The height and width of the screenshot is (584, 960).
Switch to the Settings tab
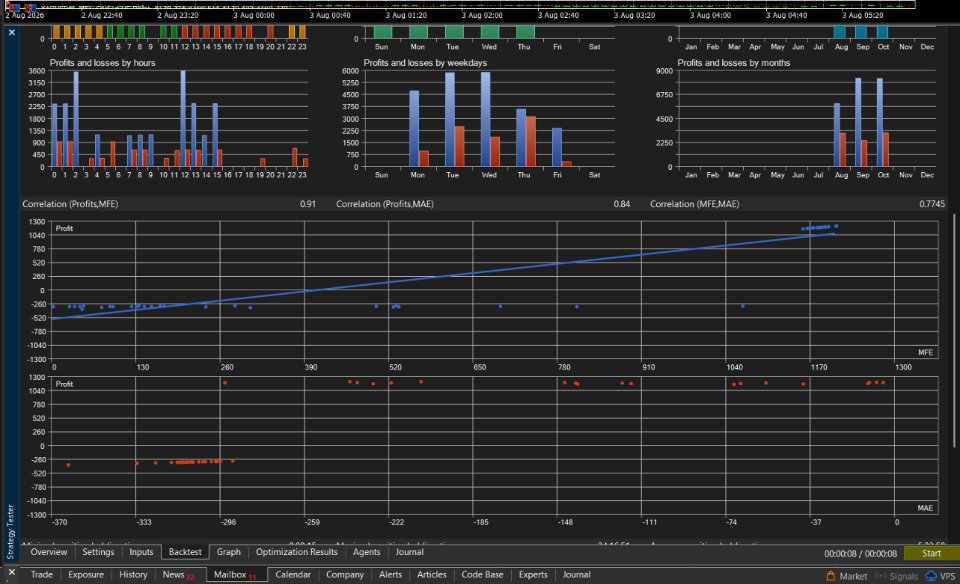tap(98, 552)
